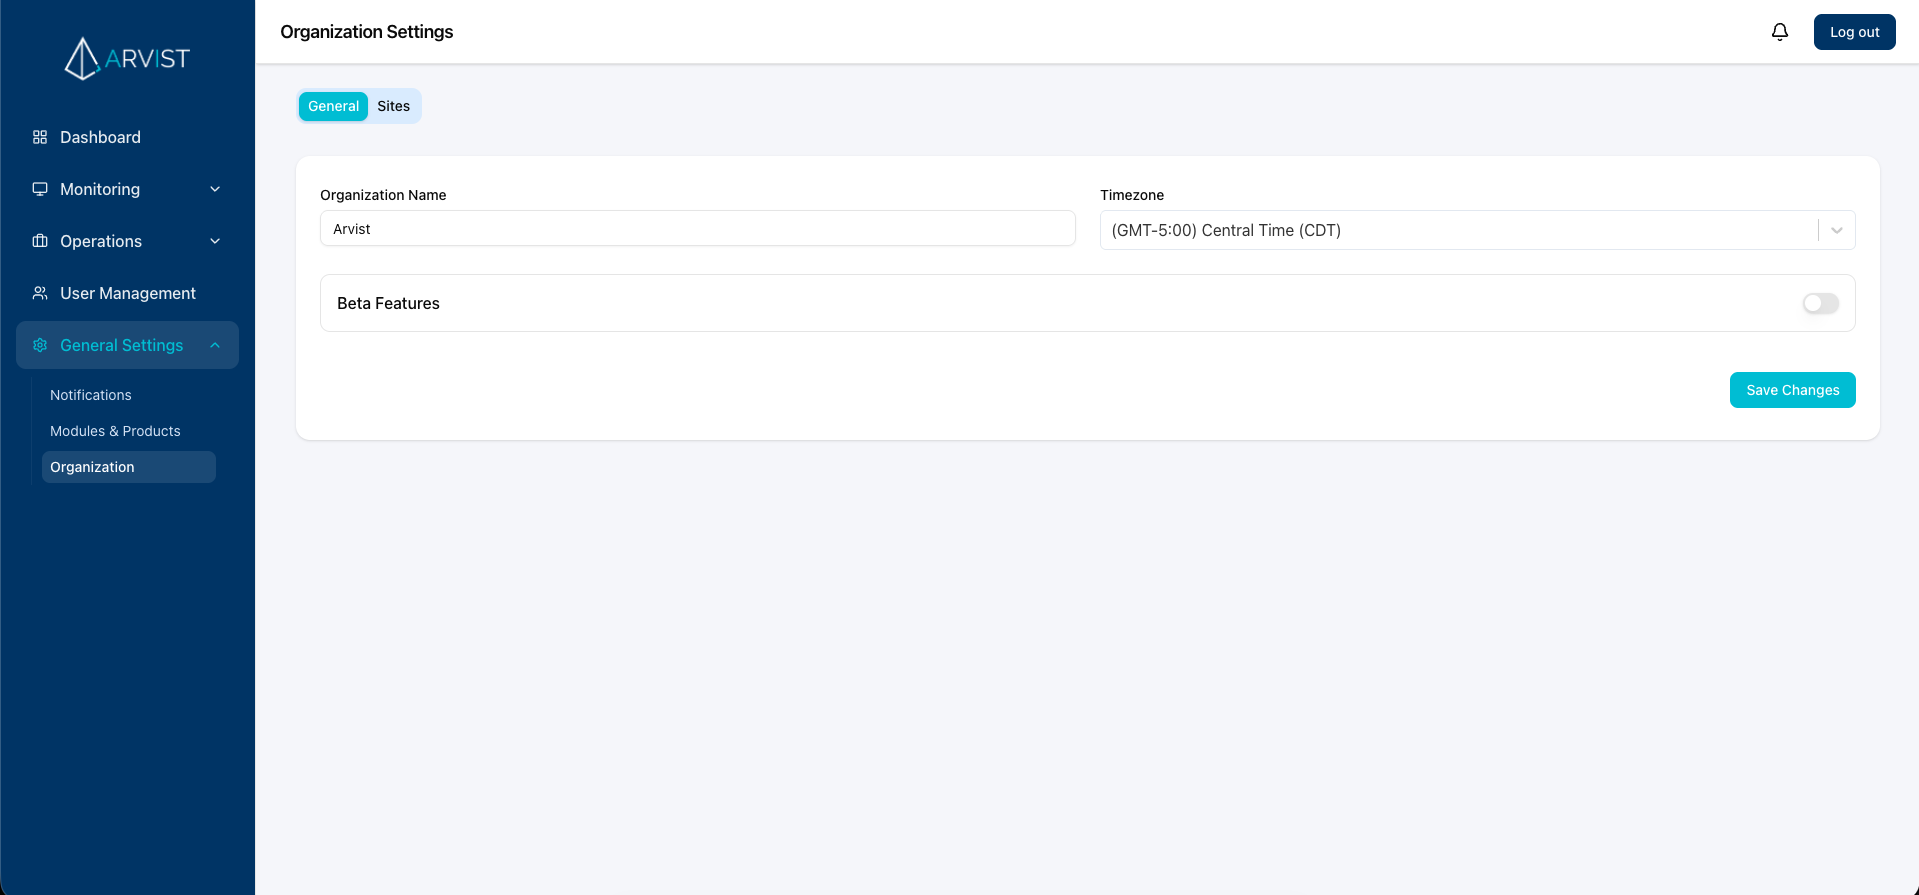Screen dimensions: 1919x895
Task: Click the Operations icon in sidebar
Action: click(x=40, y=241)
